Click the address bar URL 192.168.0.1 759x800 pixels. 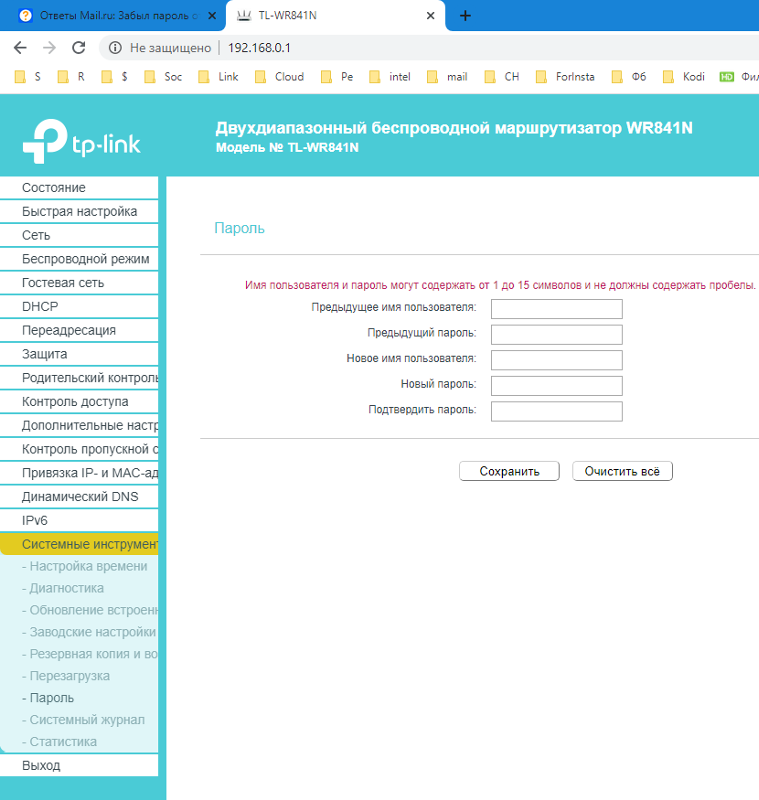[259, 48]
